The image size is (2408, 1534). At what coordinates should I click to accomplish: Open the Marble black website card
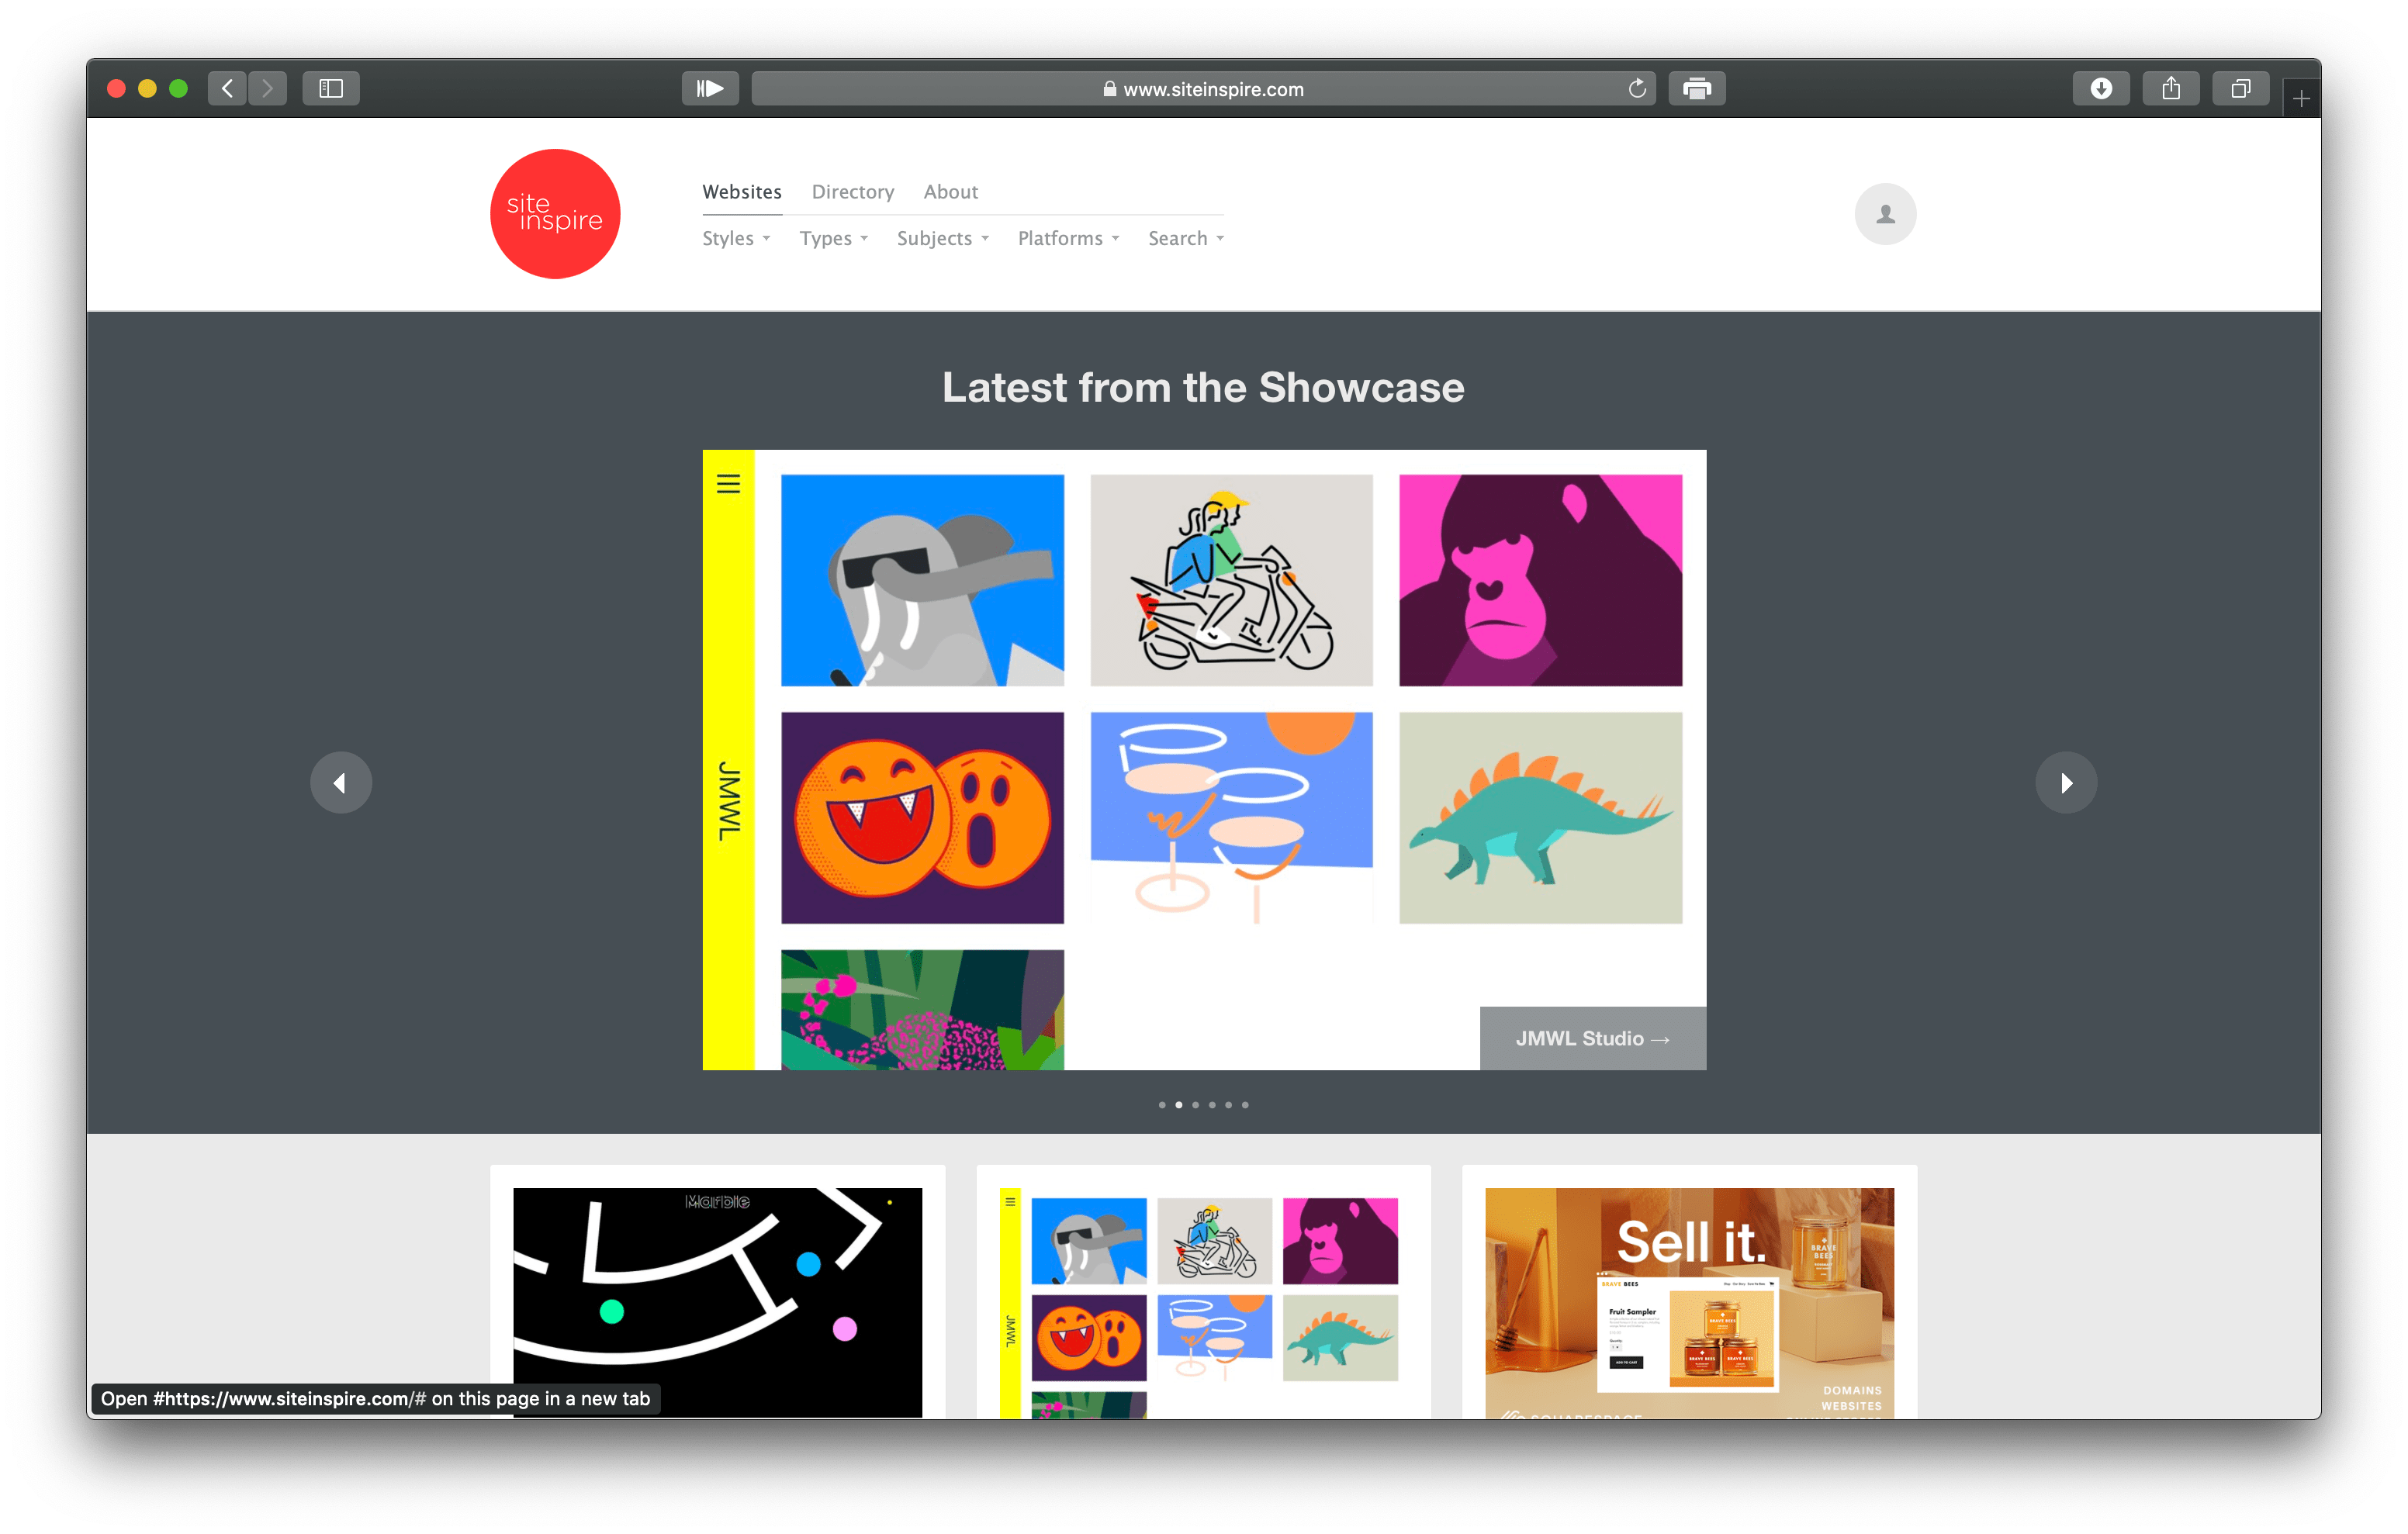pyautogui.click(x=717, y=1302)
